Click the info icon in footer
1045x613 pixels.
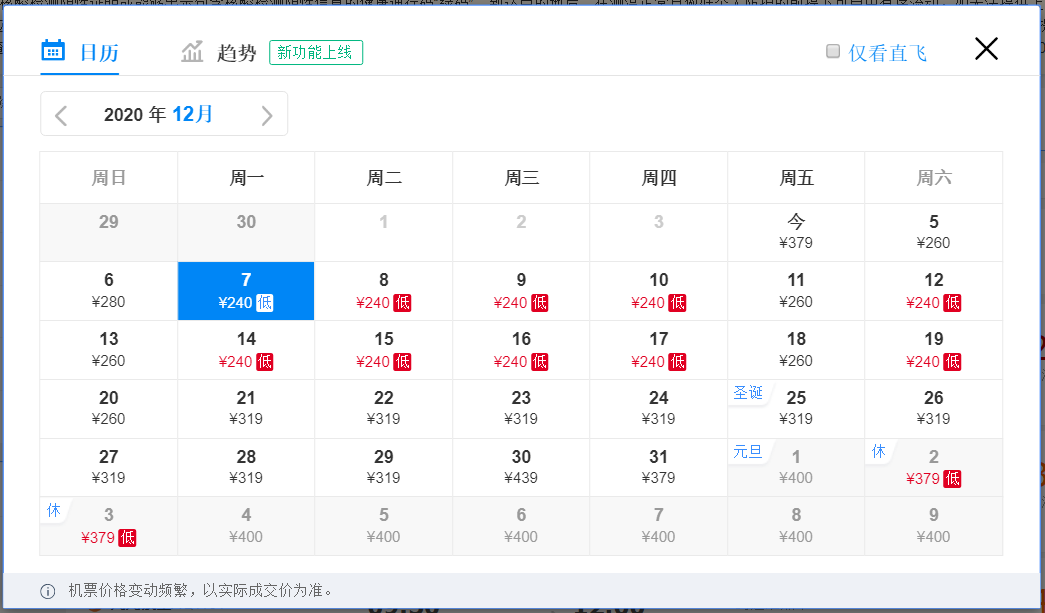click(48, 591)
